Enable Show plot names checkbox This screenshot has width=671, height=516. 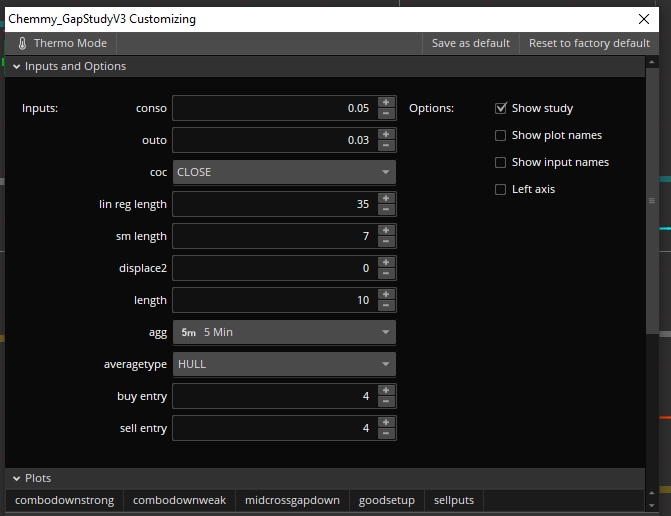click(x=501, y=135)
